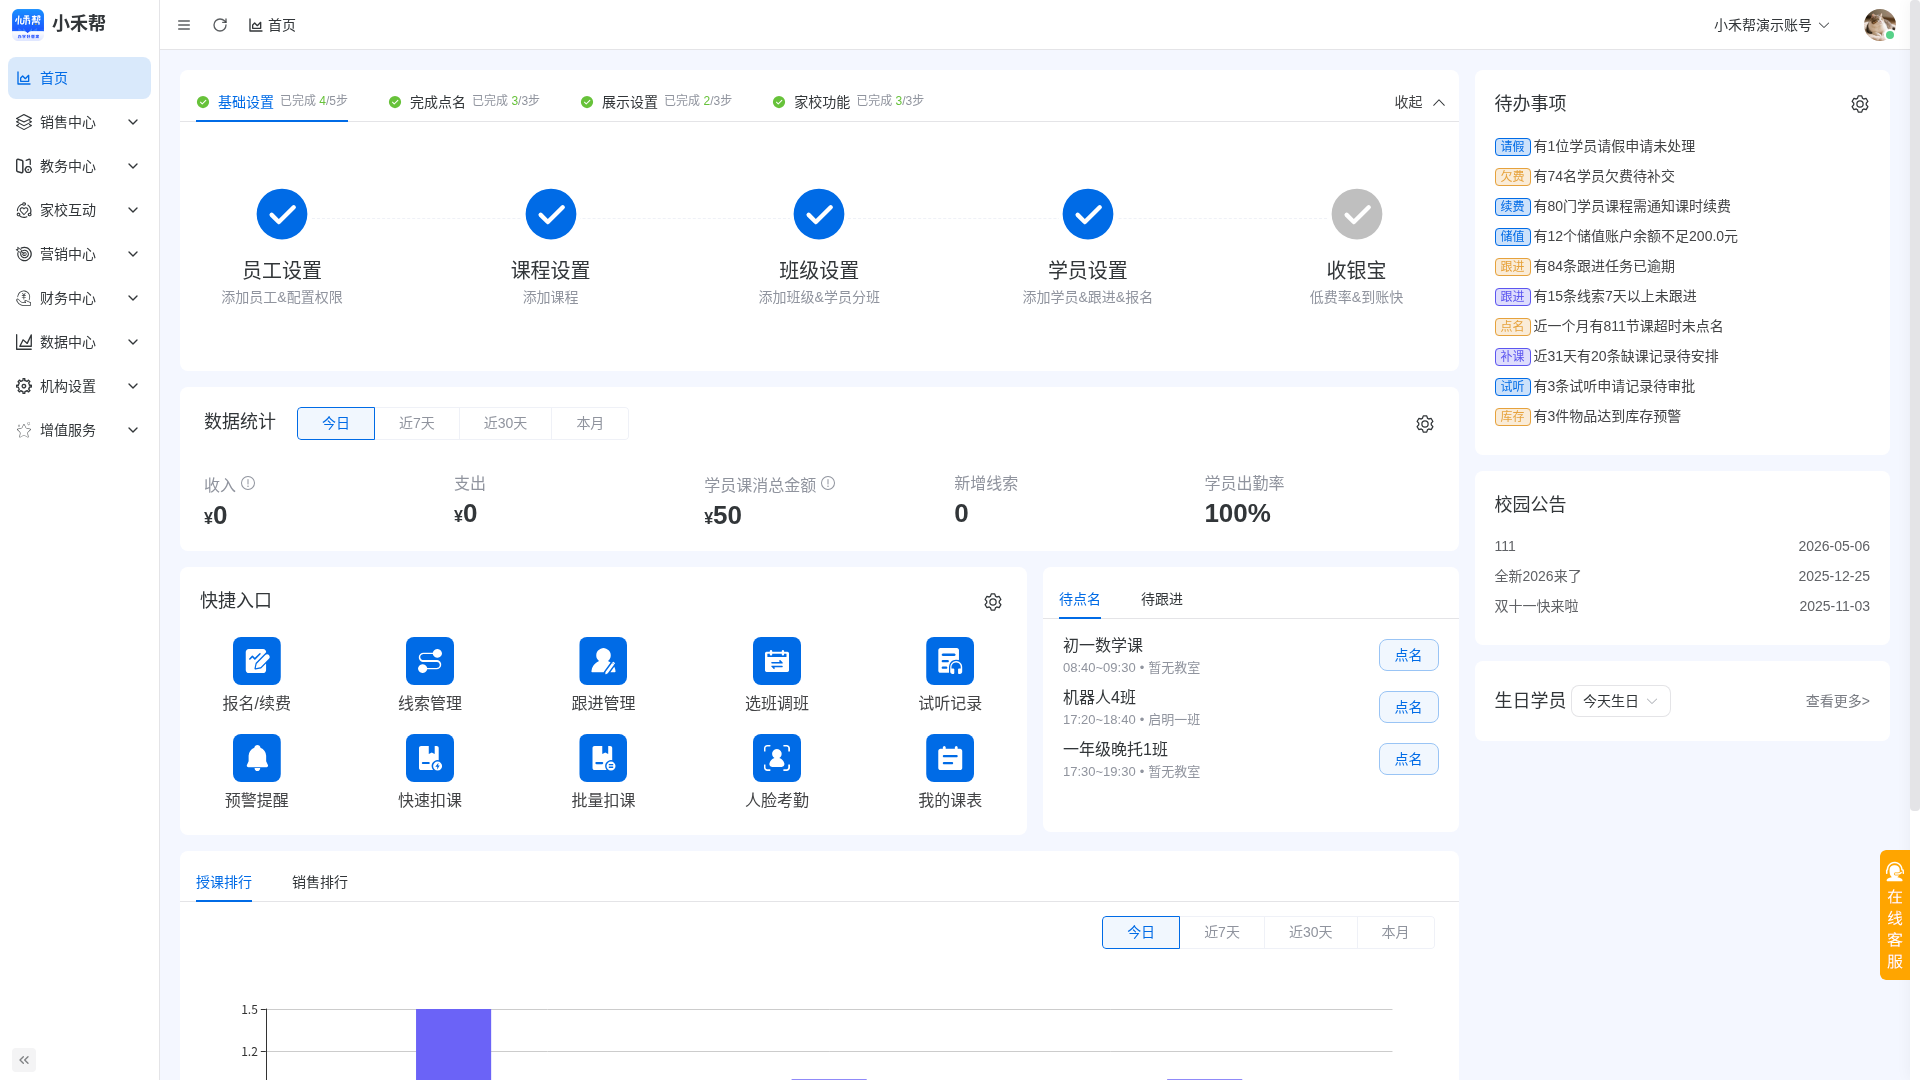The image size is (1920, 1080).
Task: Open the 我的课表 calendar icon
Action: click(950, 758)
